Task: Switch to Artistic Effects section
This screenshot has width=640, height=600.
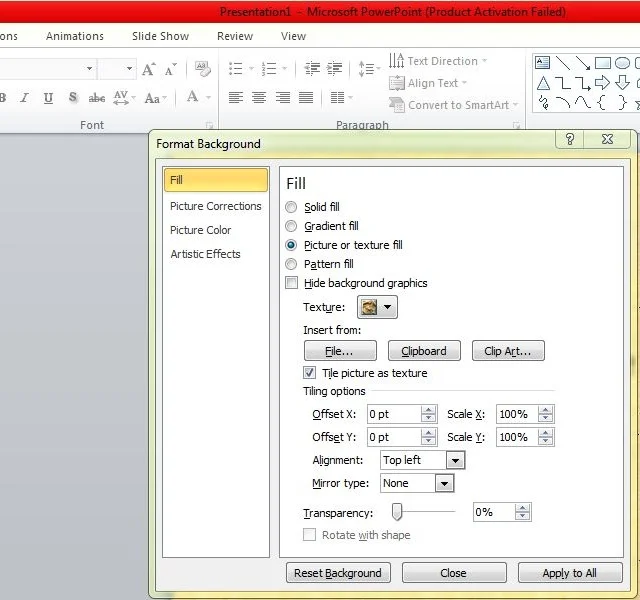Action: pyautogui.click(x=216, y=254)
